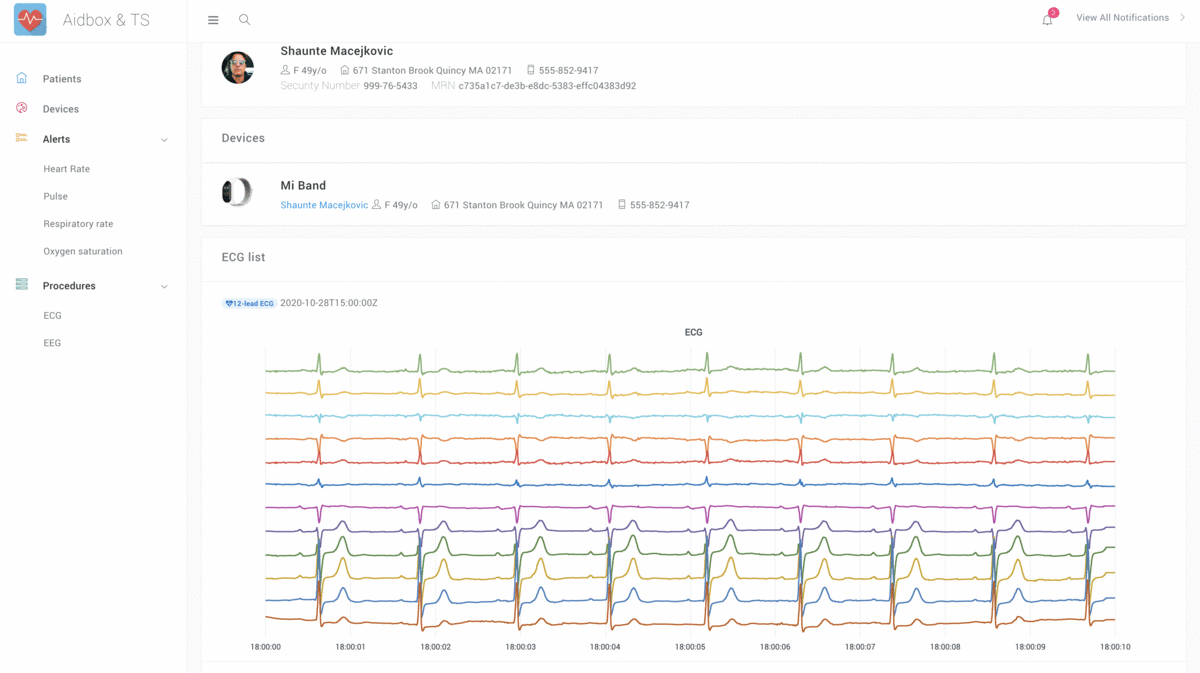Click View All Notifications link
The width and height of the screenshot is (1200, 673).
(1122, 18)
